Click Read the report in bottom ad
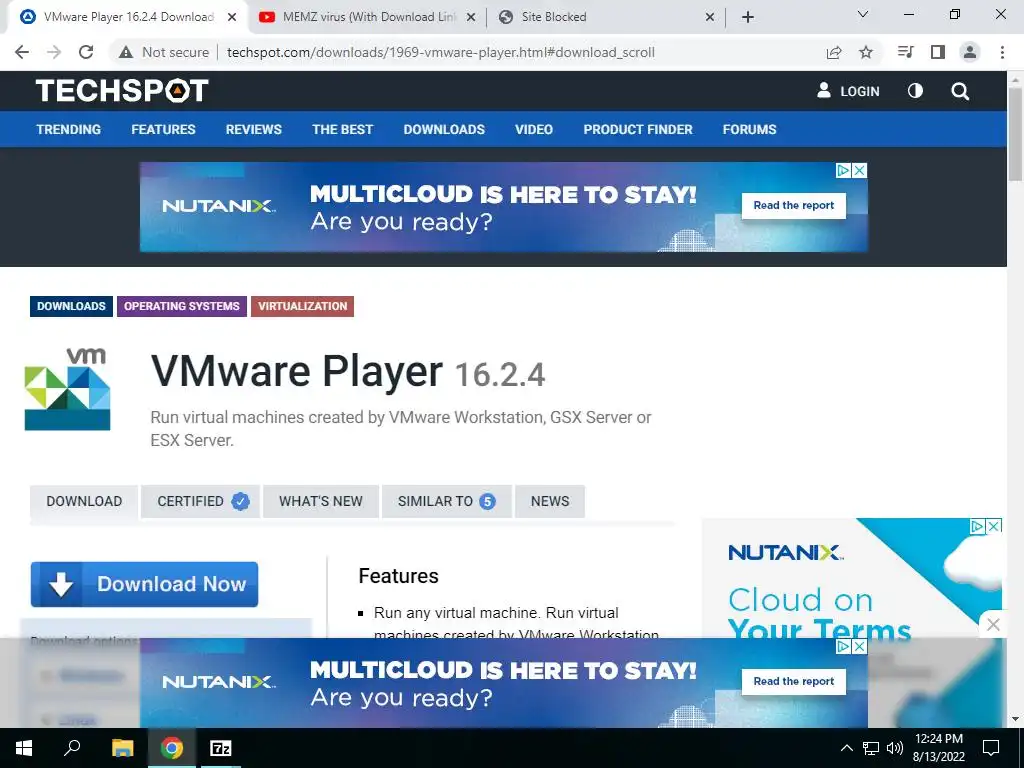Viewport: 1024px width, 768px height. point(793,681)
